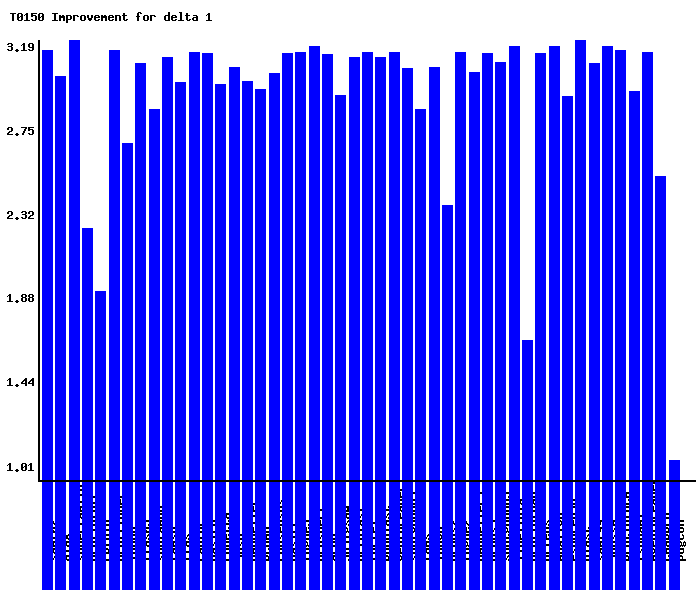The height and width of the screenshot is (590, 700).
Task: Click the 3.19 y-axis label
Action: click(x=20, y=47)
